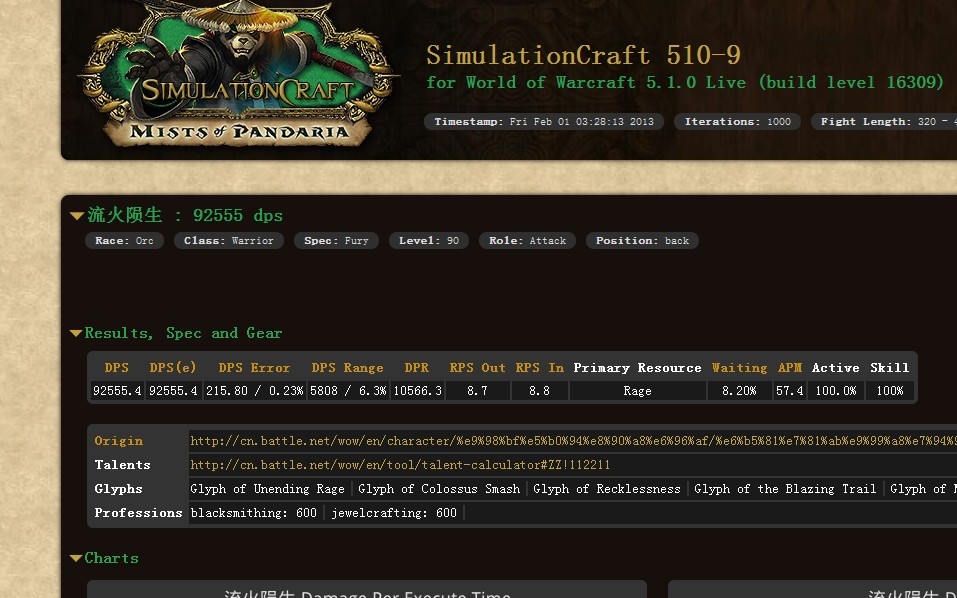The image size is (957, 598).
Task: Click the SimulationCraft Mists of Pandaria logo
Action: [237, 74]
